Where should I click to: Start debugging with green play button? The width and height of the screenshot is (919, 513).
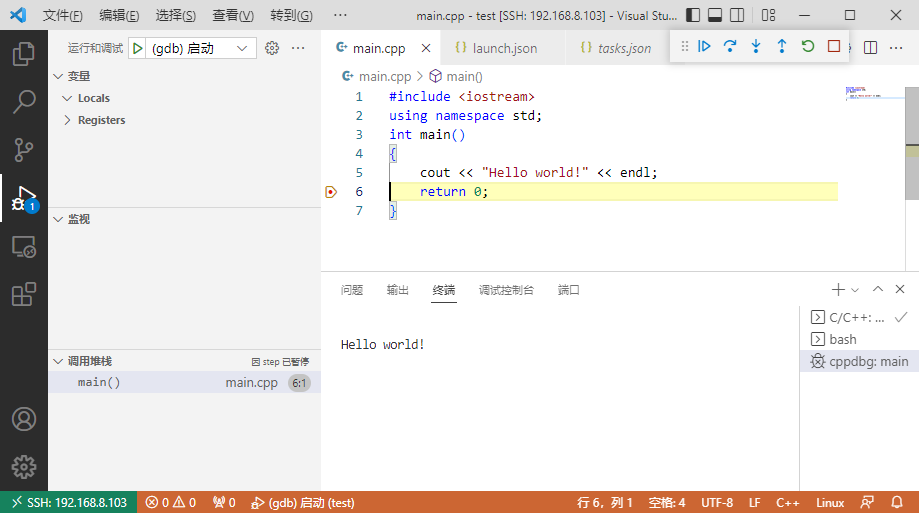[x=138, y=48]
